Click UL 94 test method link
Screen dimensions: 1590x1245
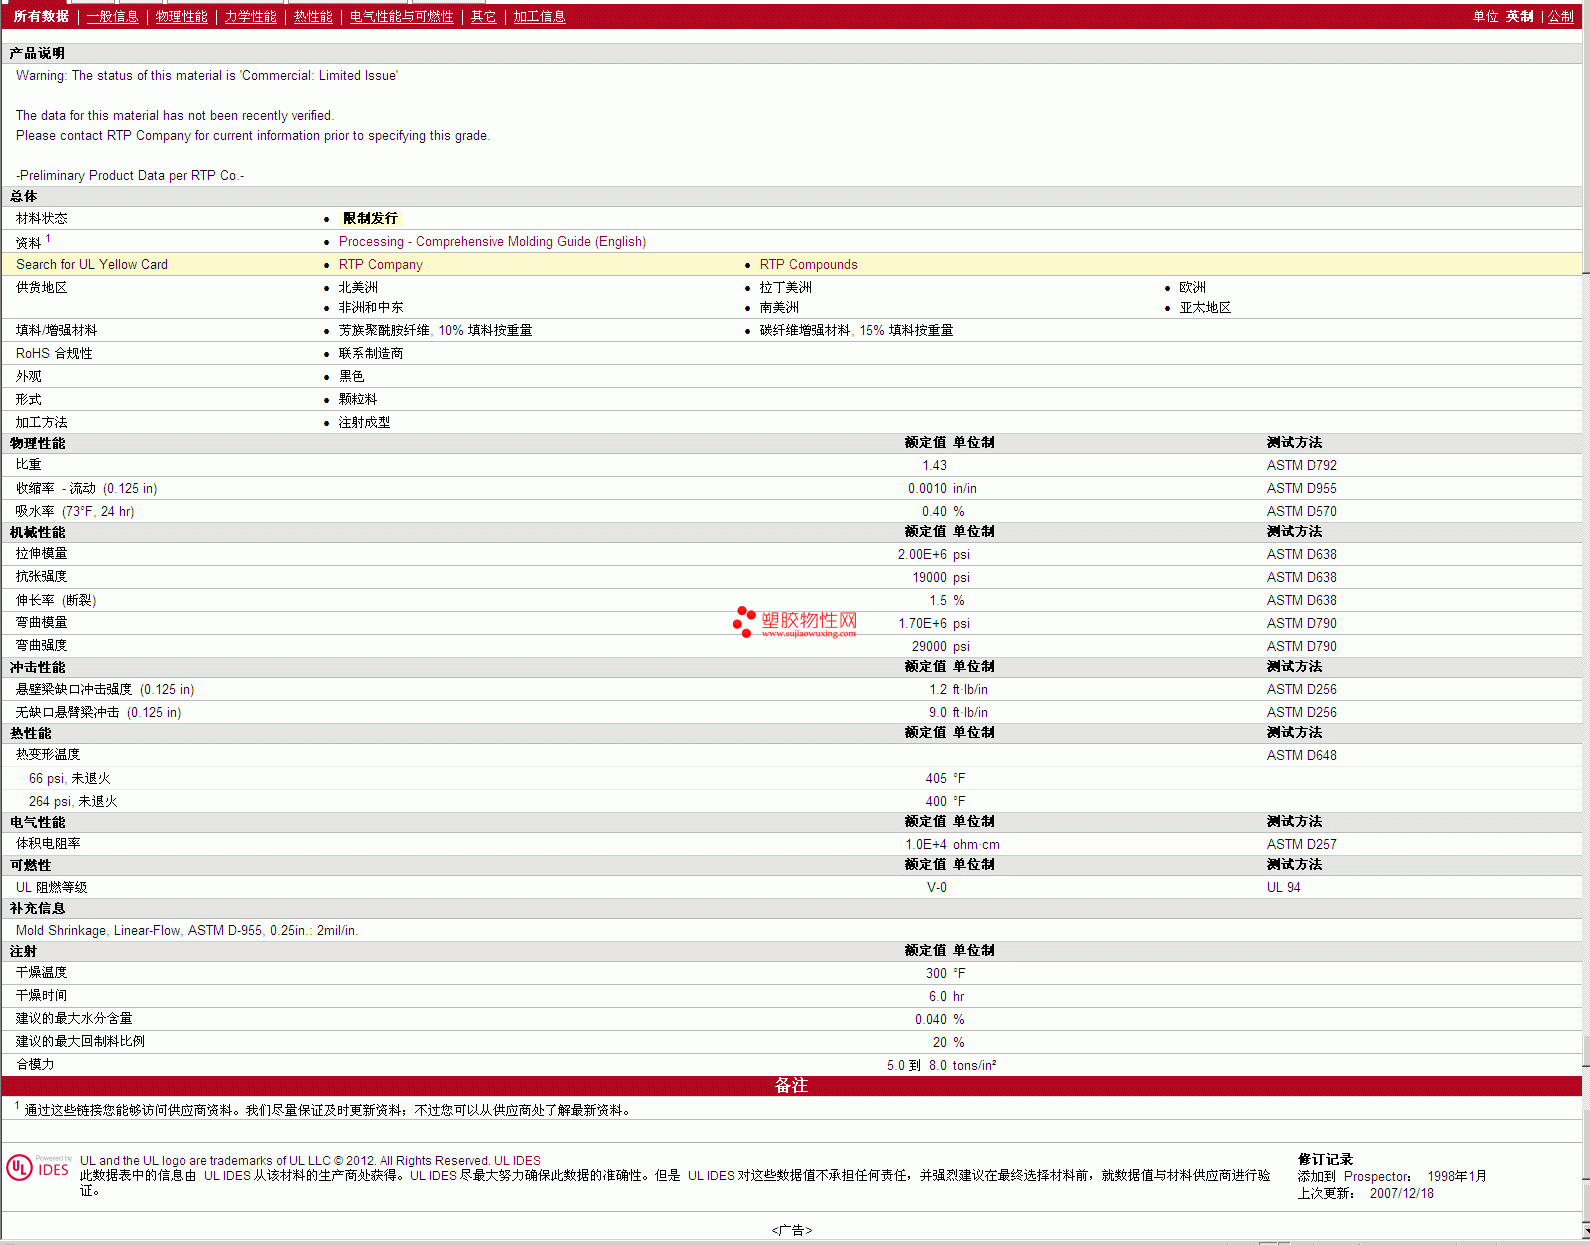1283,888
